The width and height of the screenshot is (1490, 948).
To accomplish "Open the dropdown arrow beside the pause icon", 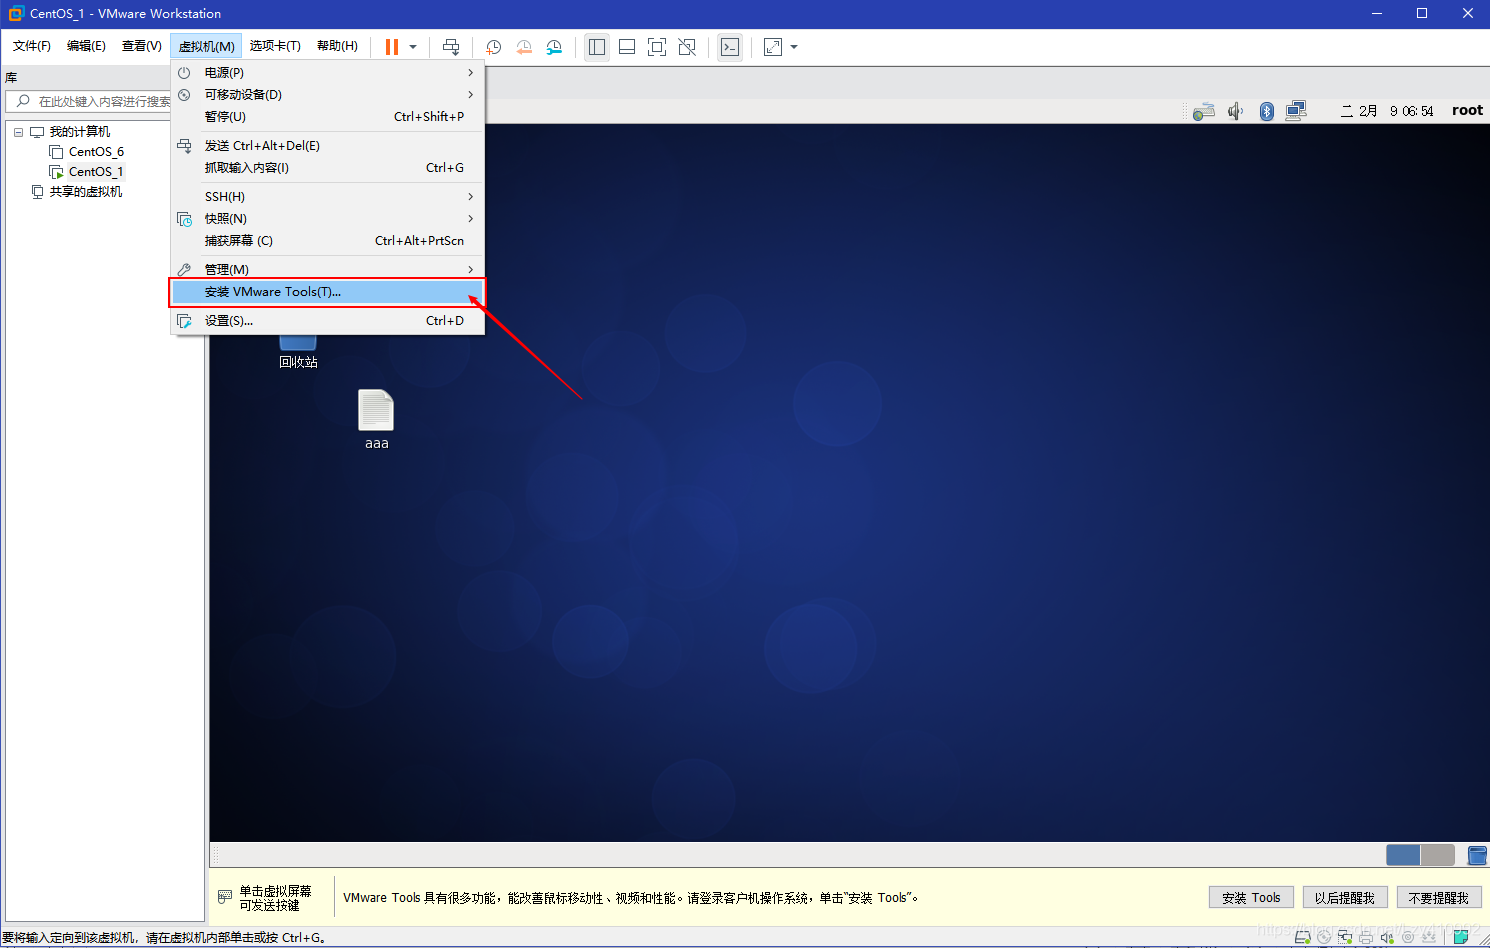I will pos(413,47).
